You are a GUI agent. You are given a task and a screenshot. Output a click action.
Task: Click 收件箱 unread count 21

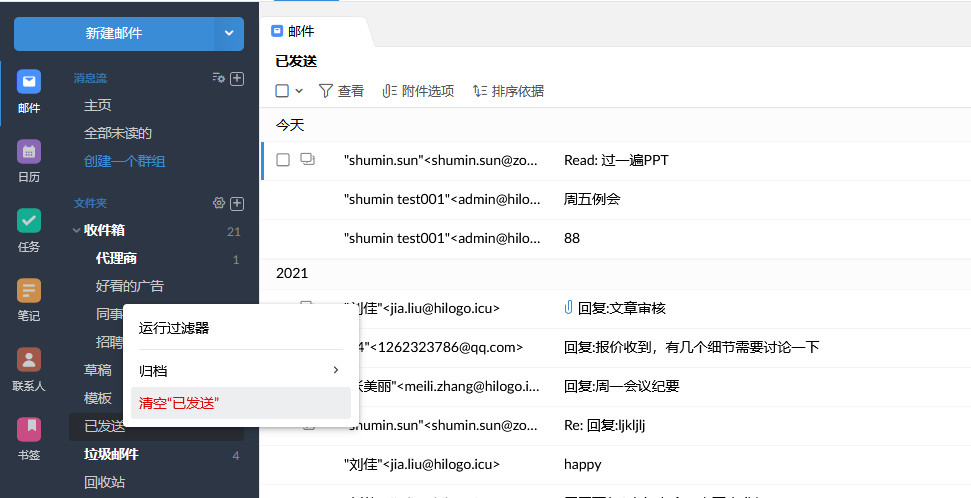click(x=233, y=232)
